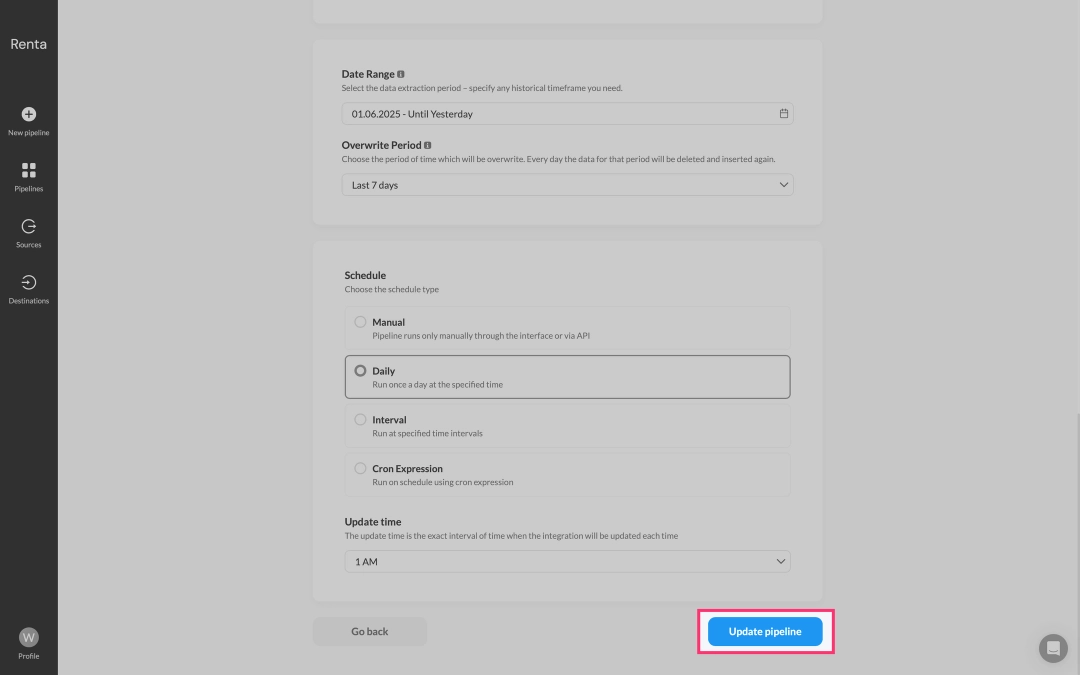Click the New pipeline plus icon
This screenshot has height=675, width=1080.
[29, 114]
